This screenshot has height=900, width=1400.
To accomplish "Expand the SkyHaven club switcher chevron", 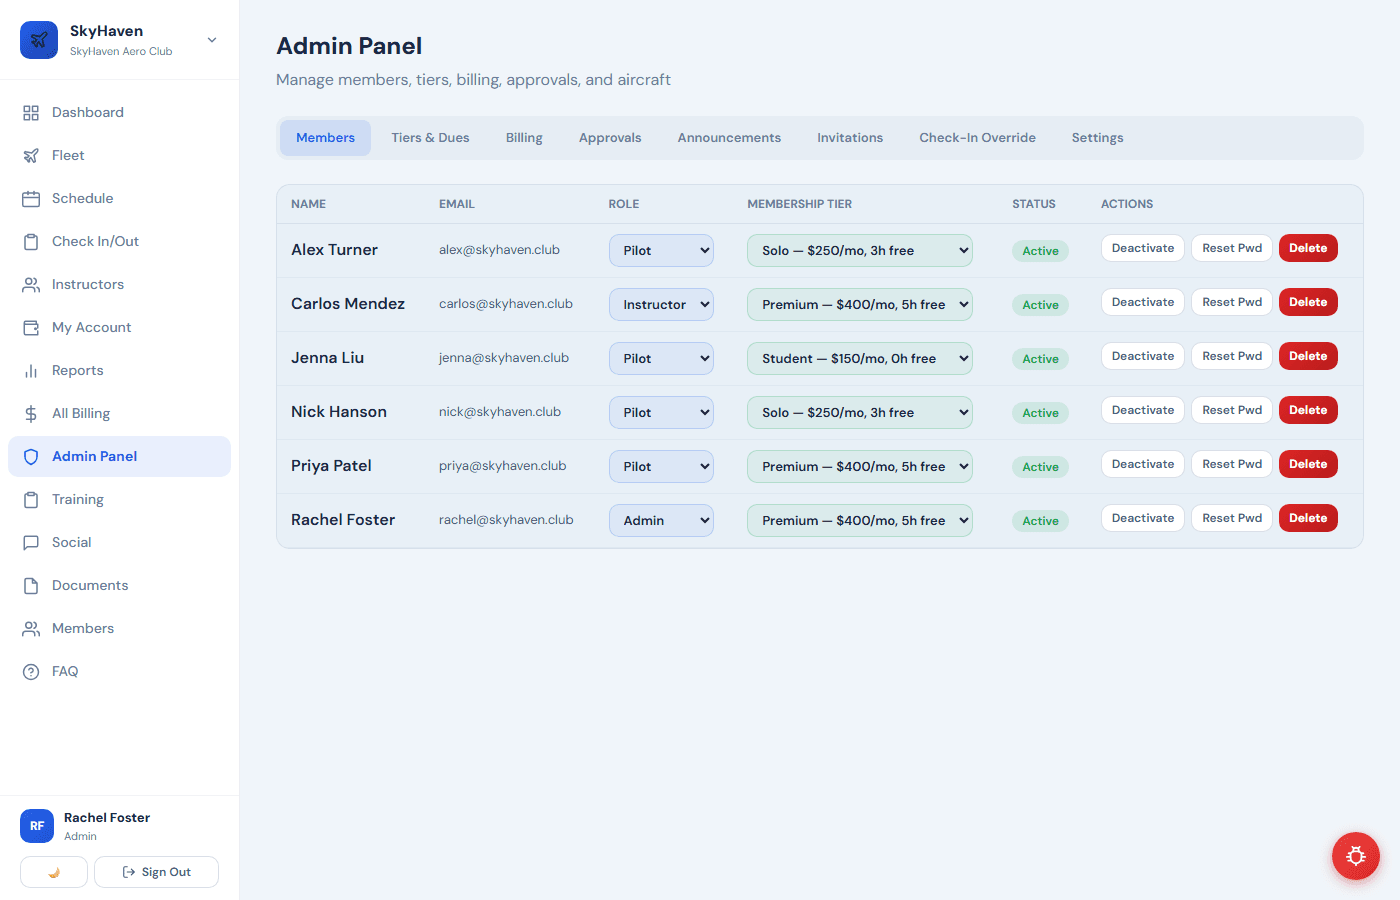I will click(x=210, y=40).
